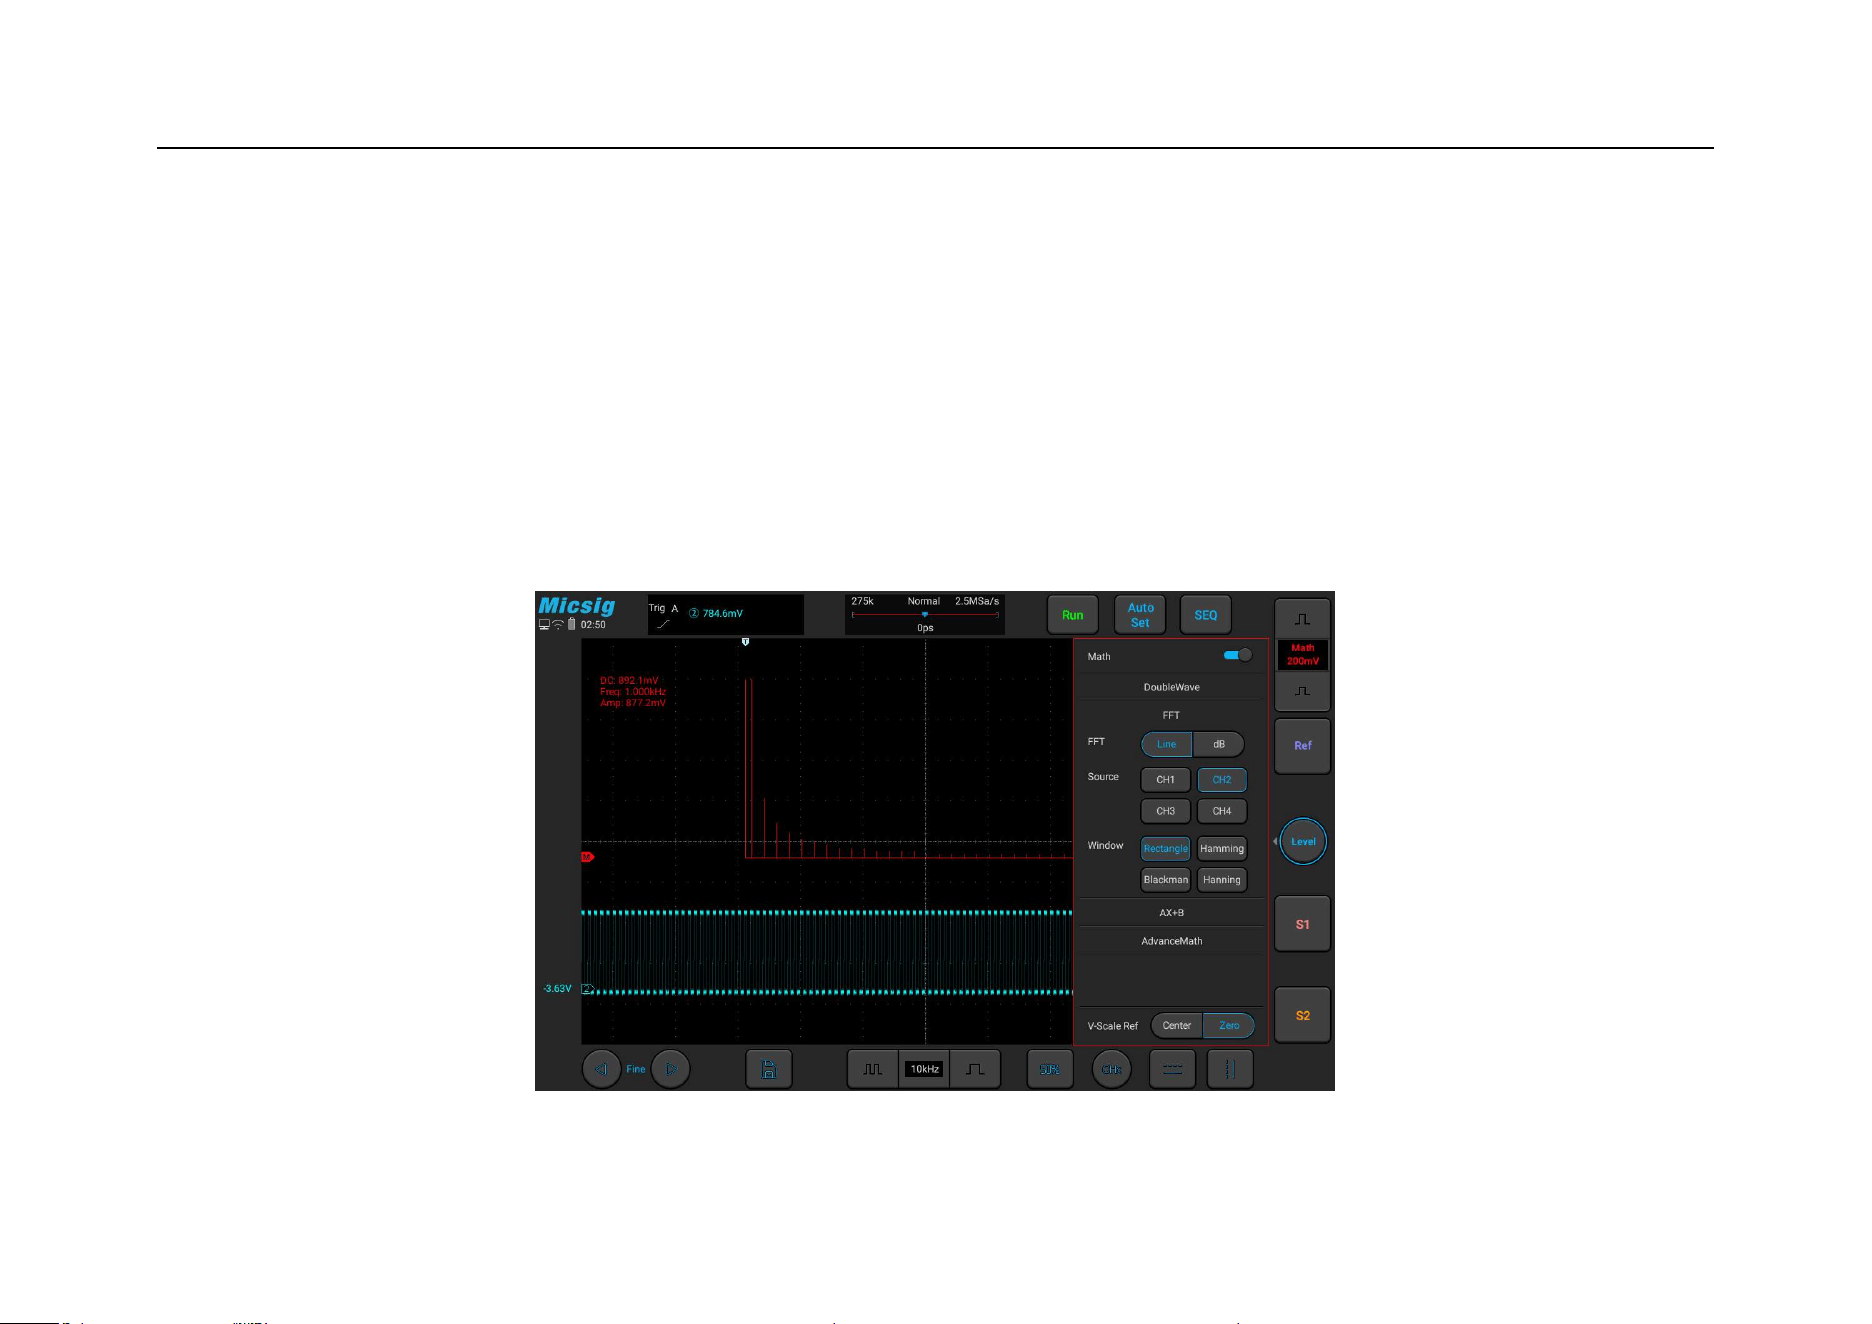Choose CH3 as FFT source
The height and width of the screenshot is (1324, 1872).
tap(1166, 811)
